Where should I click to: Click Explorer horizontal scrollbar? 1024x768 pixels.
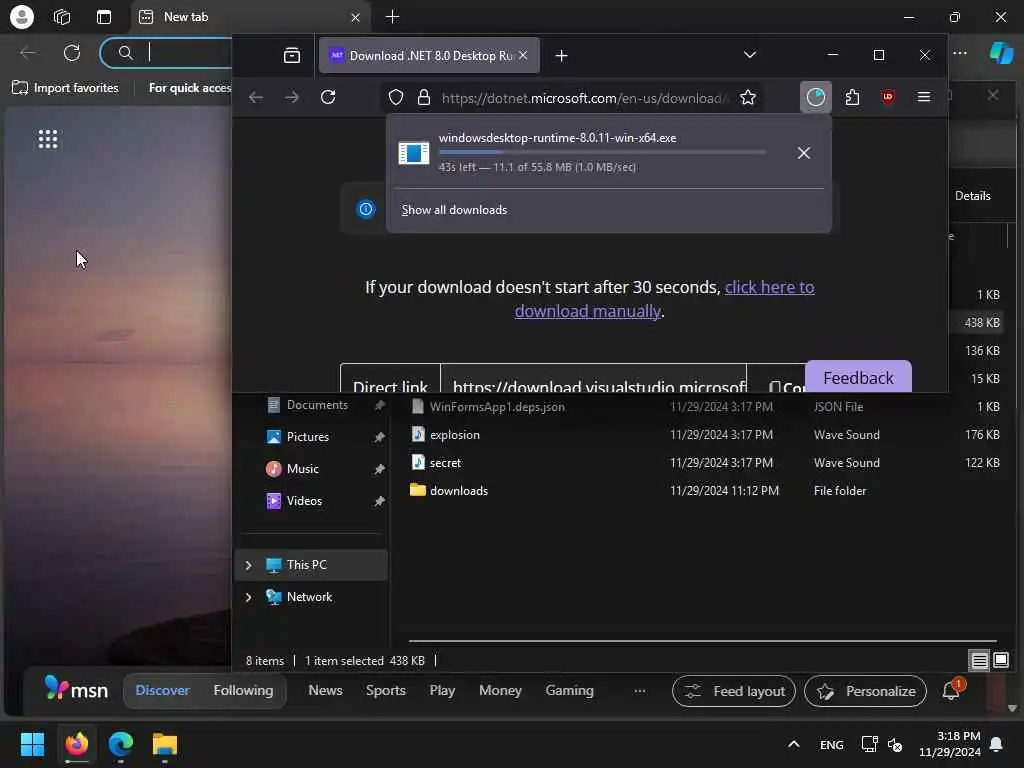tap(703, 641)
